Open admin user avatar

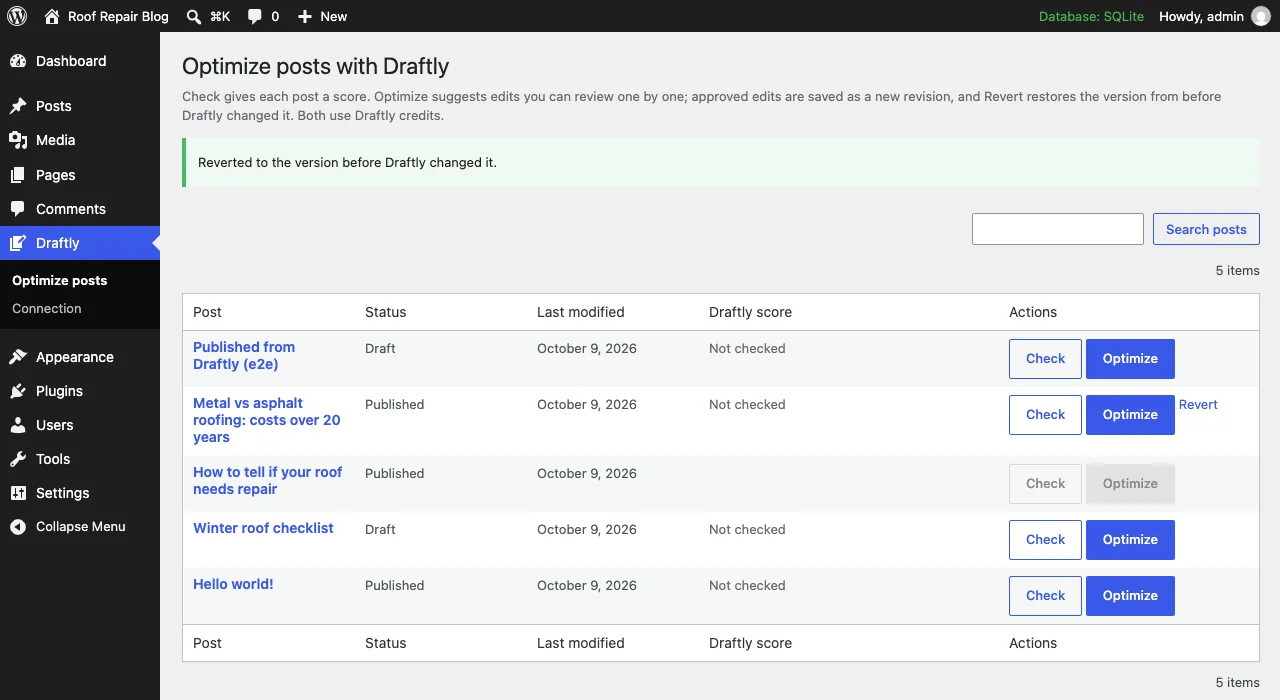click(x=1261, y=16)
